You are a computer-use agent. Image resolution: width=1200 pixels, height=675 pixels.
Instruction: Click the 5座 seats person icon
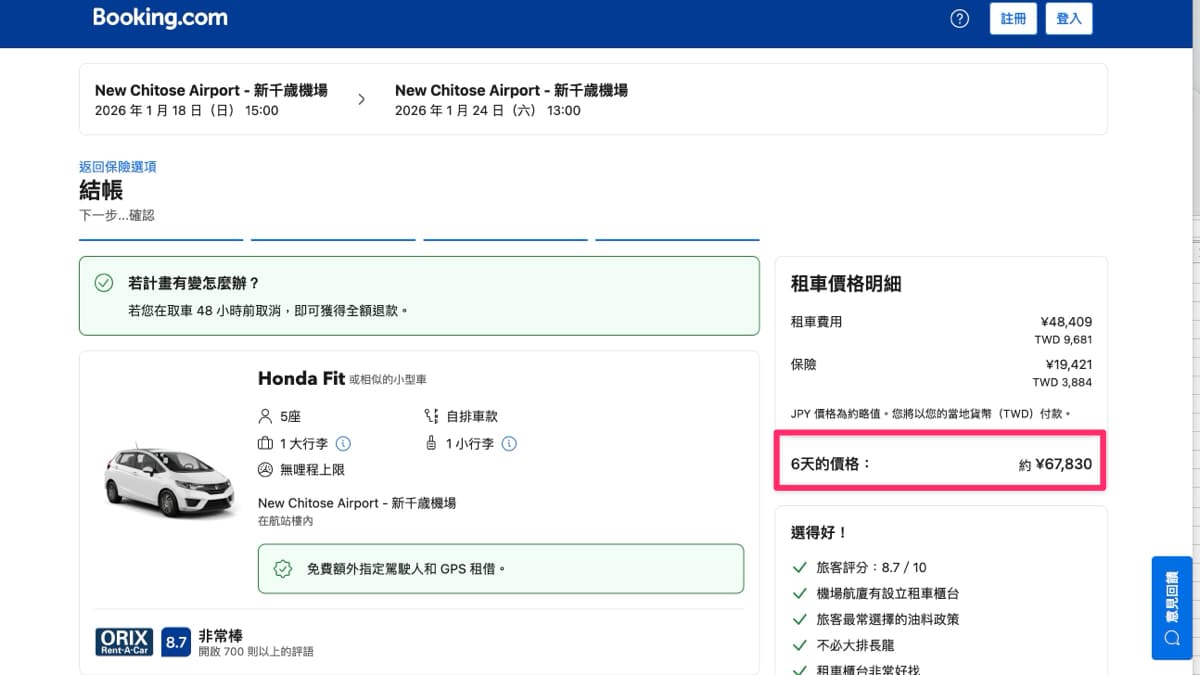point(265,416)
